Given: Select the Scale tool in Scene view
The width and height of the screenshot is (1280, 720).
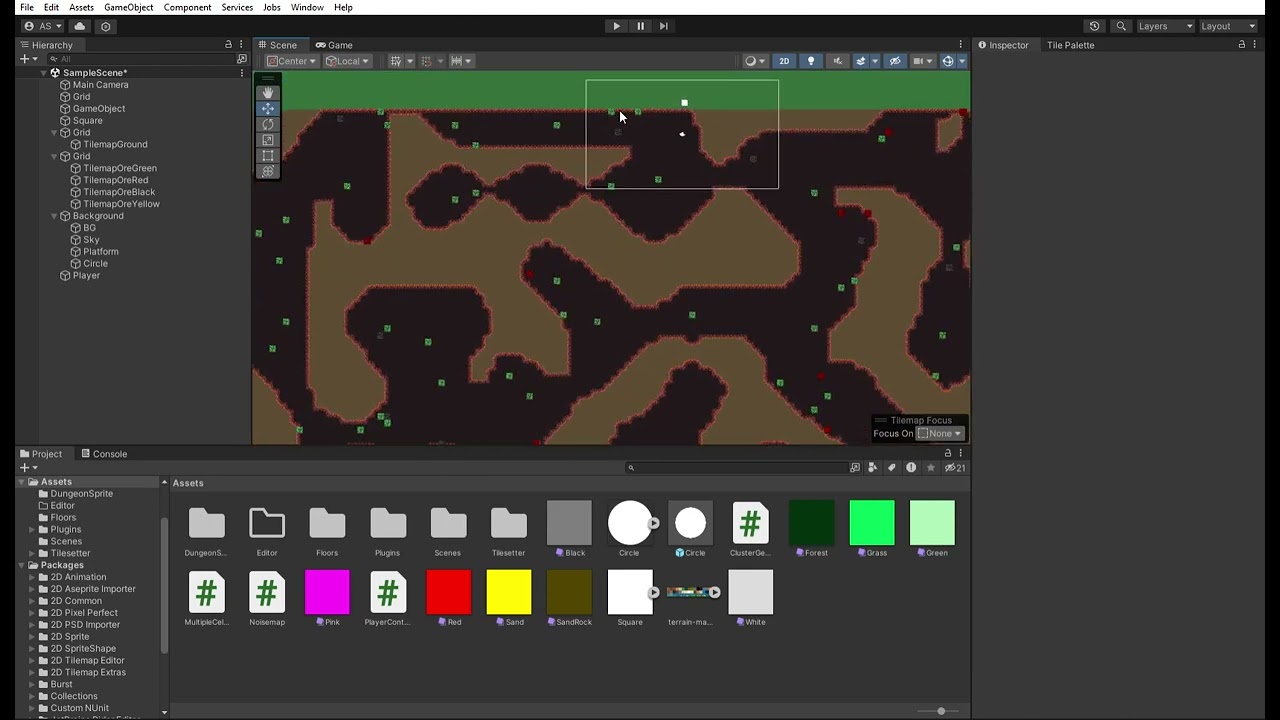Looking at the screenshot, I should [267, 140].
